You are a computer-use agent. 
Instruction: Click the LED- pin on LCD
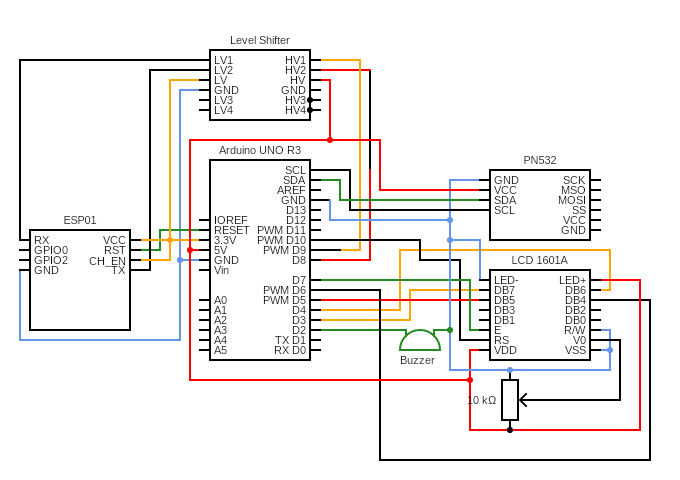(x=506, y=280)
